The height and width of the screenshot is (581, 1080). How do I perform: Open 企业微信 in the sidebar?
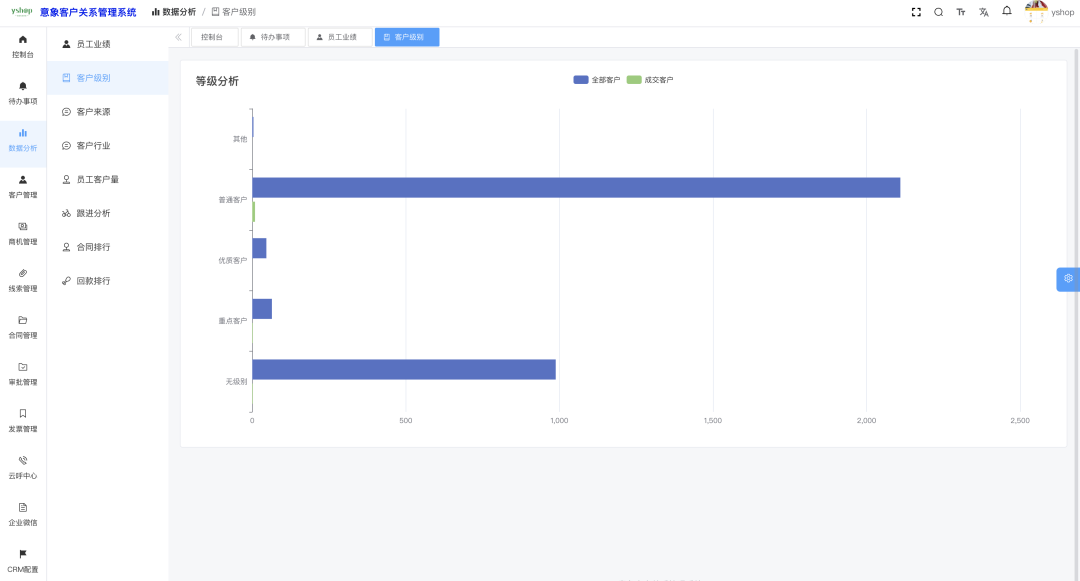point(22,514)
